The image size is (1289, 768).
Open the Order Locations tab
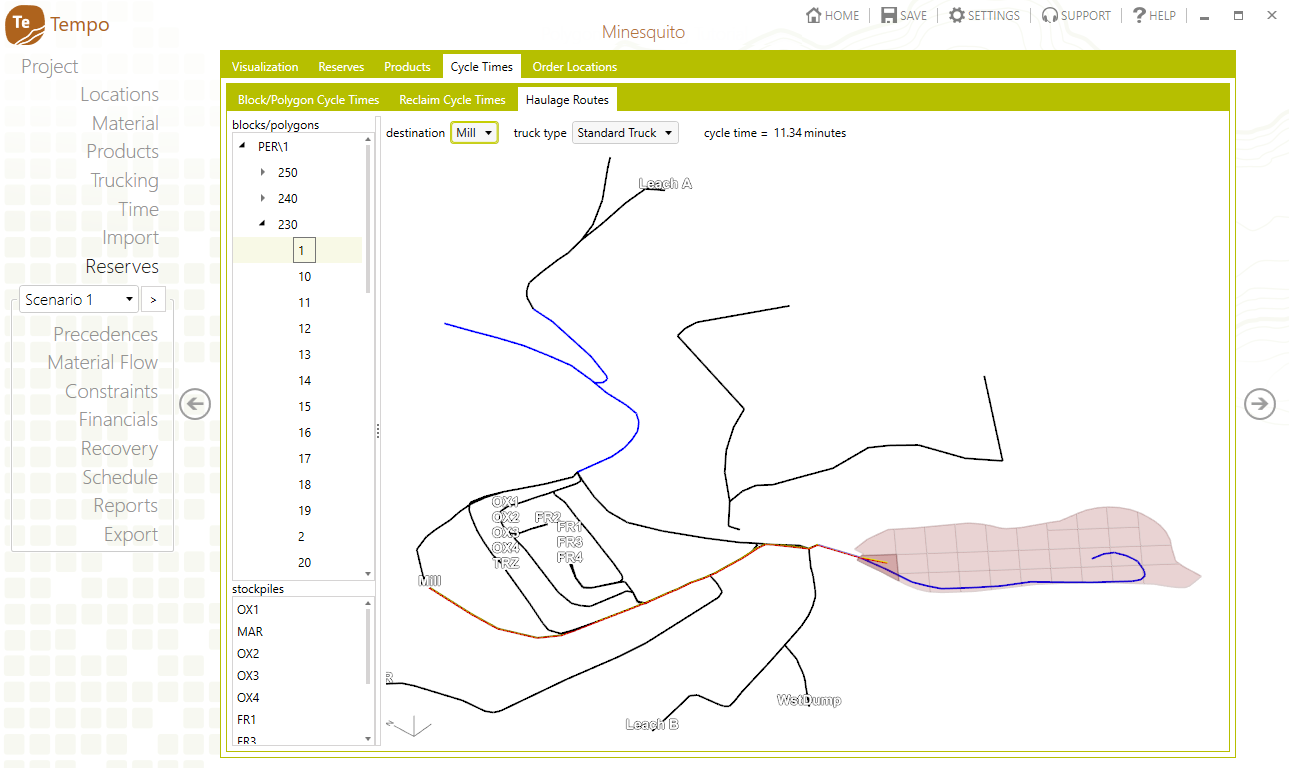coord(575,67)
